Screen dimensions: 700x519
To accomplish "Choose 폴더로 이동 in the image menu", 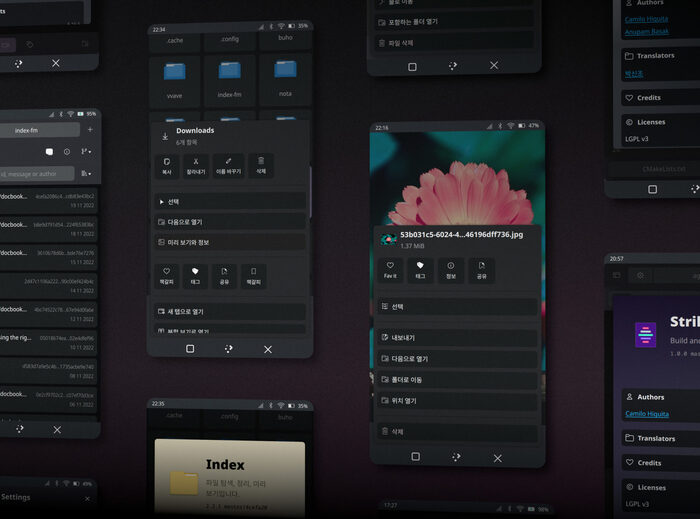I will [x=457, y=380].
